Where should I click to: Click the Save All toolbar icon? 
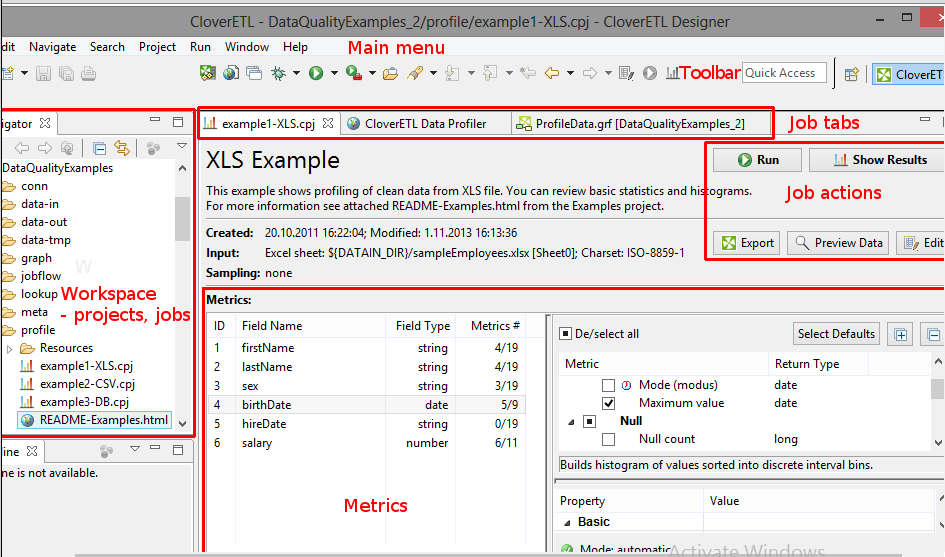pos(66,74)
